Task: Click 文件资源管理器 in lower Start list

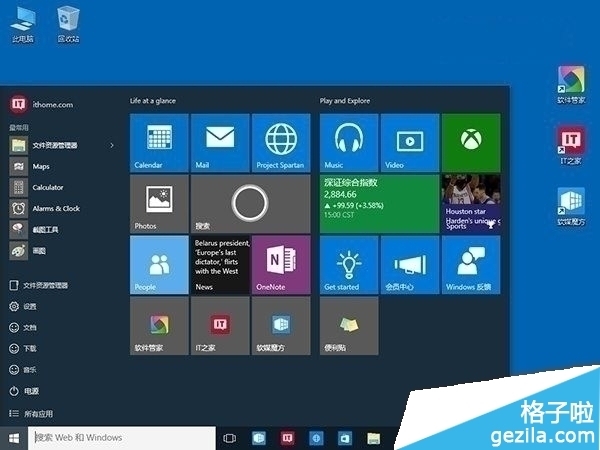Action: tap(39, 285)
